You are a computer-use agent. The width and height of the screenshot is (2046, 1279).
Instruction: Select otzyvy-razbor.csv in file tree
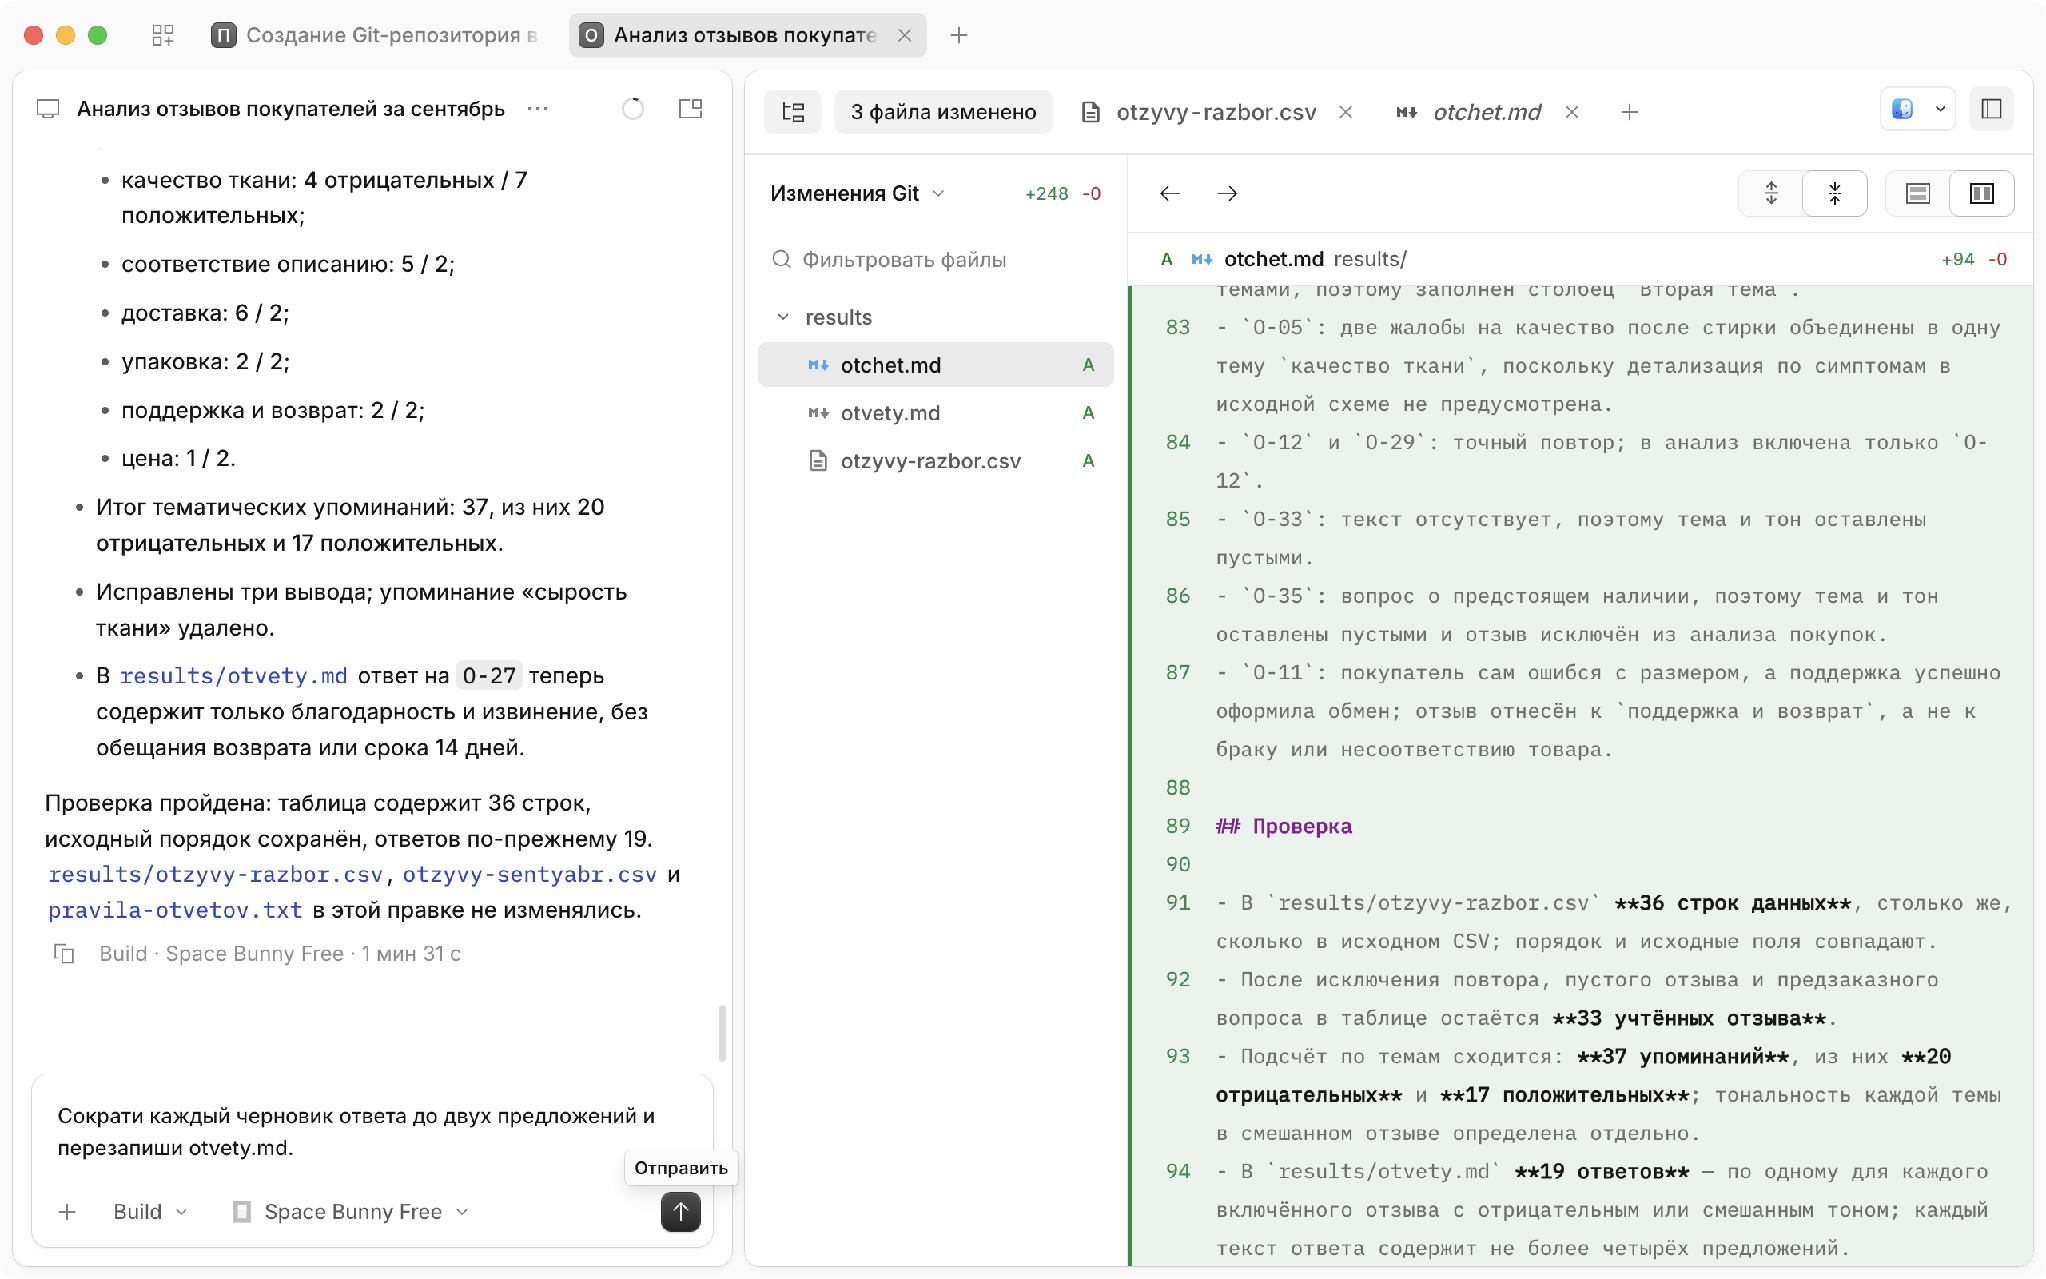point(935,461)
